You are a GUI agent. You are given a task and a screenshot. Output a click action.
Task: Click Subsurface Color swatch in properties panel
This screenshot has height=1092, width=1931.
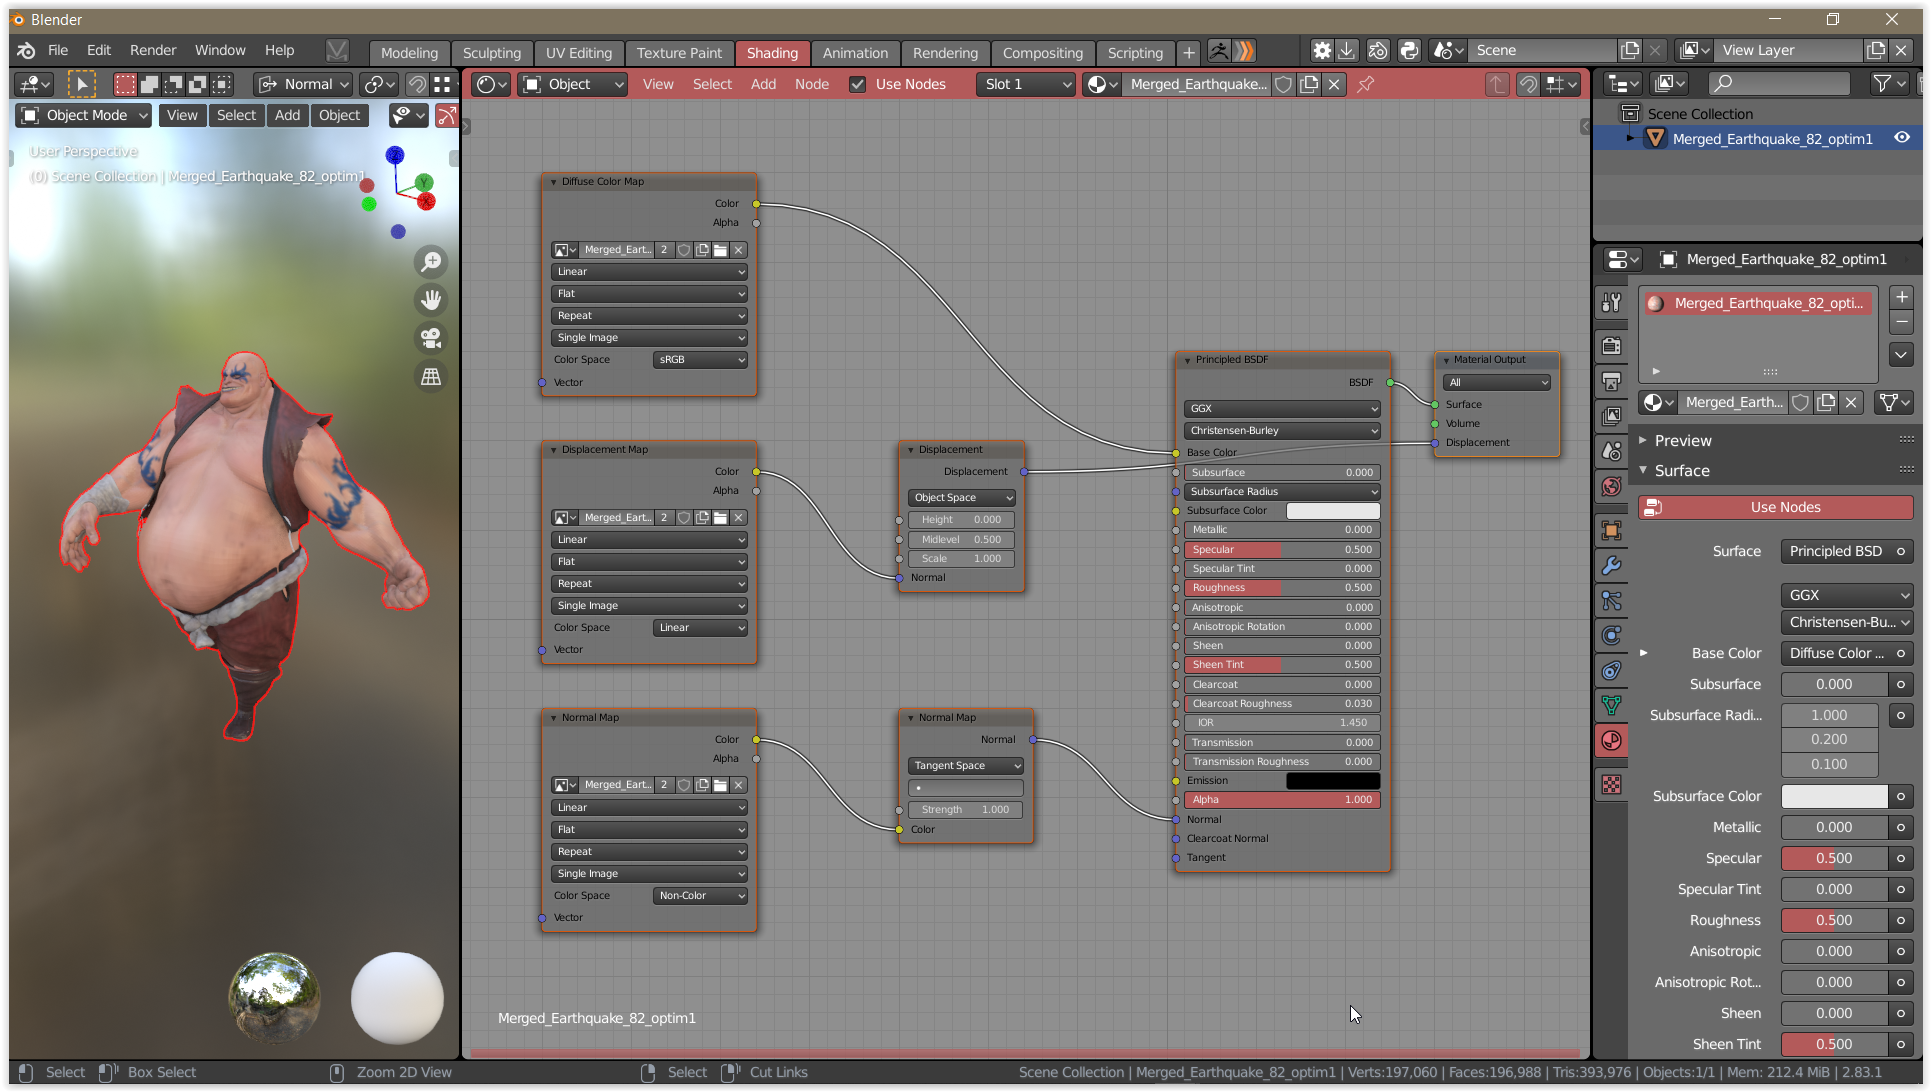(1834, 796)
